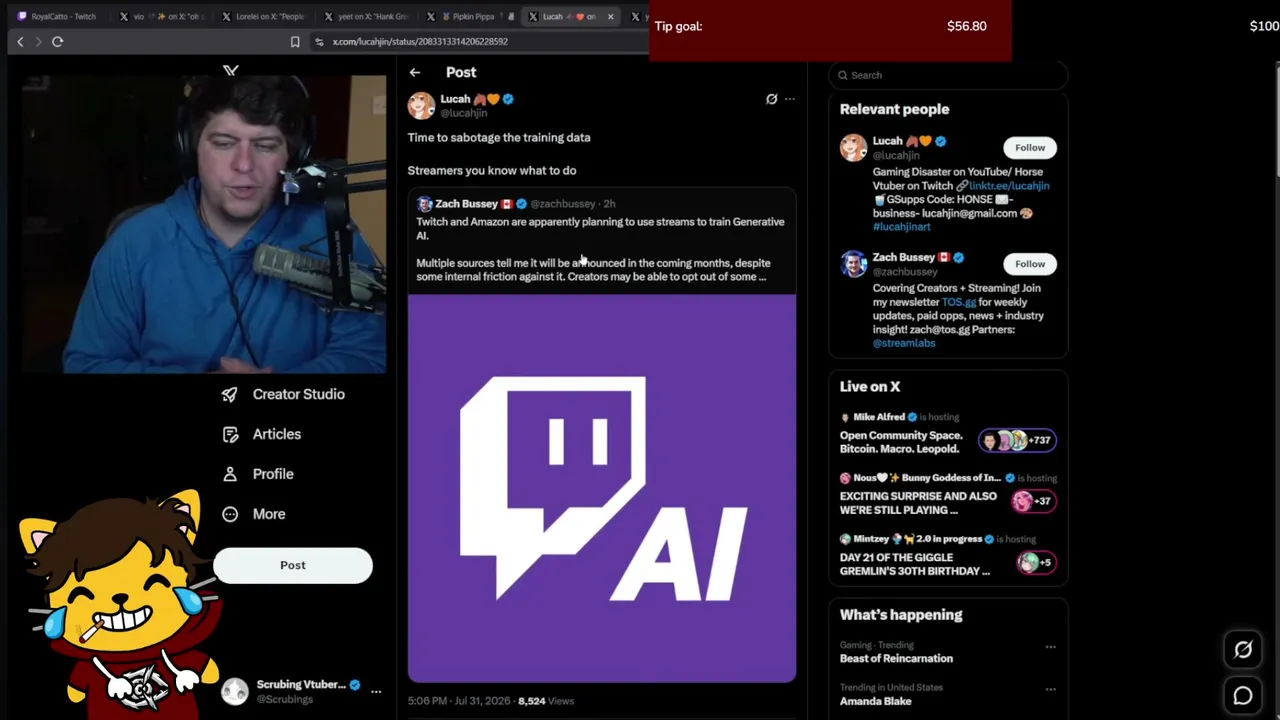Click the 8,524 Views count
The image size is (1280, 720).
click(546, 701)
